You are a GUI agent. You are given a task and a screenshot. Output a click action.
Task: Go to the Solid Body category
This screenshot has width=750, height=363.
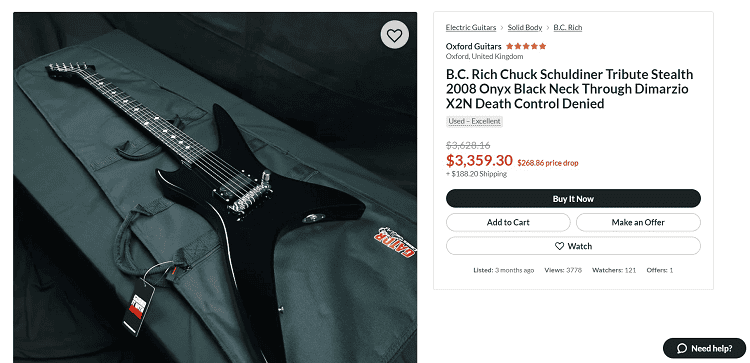(x=525, y=28)
